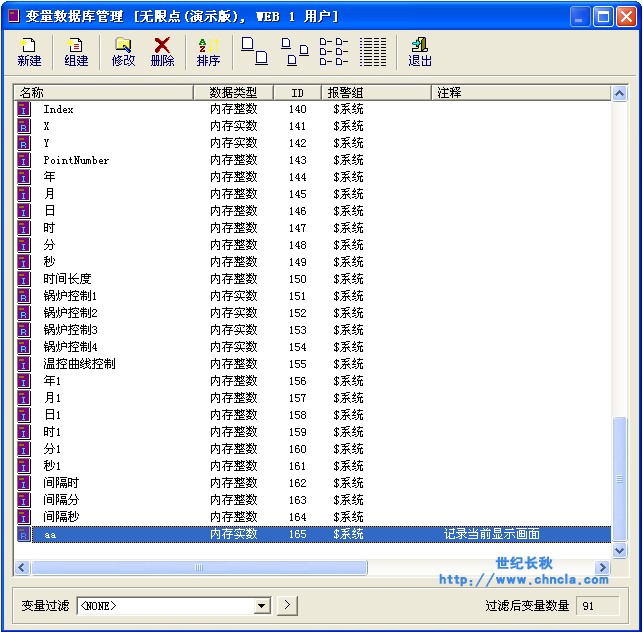
Task: Open the 变量过滤 filter dropdown
Action: click(261, 605)
